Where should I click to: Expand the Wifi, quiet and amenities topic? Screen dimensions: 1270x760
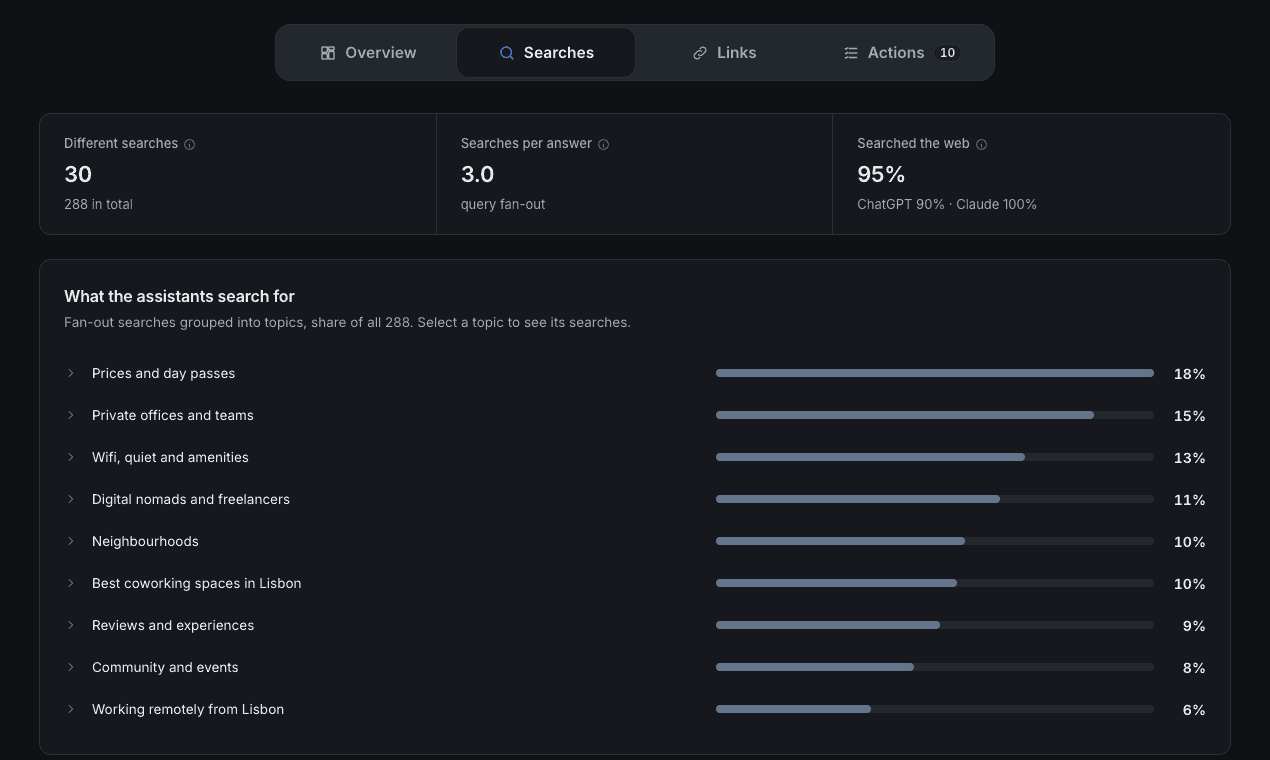click(71, 457)
